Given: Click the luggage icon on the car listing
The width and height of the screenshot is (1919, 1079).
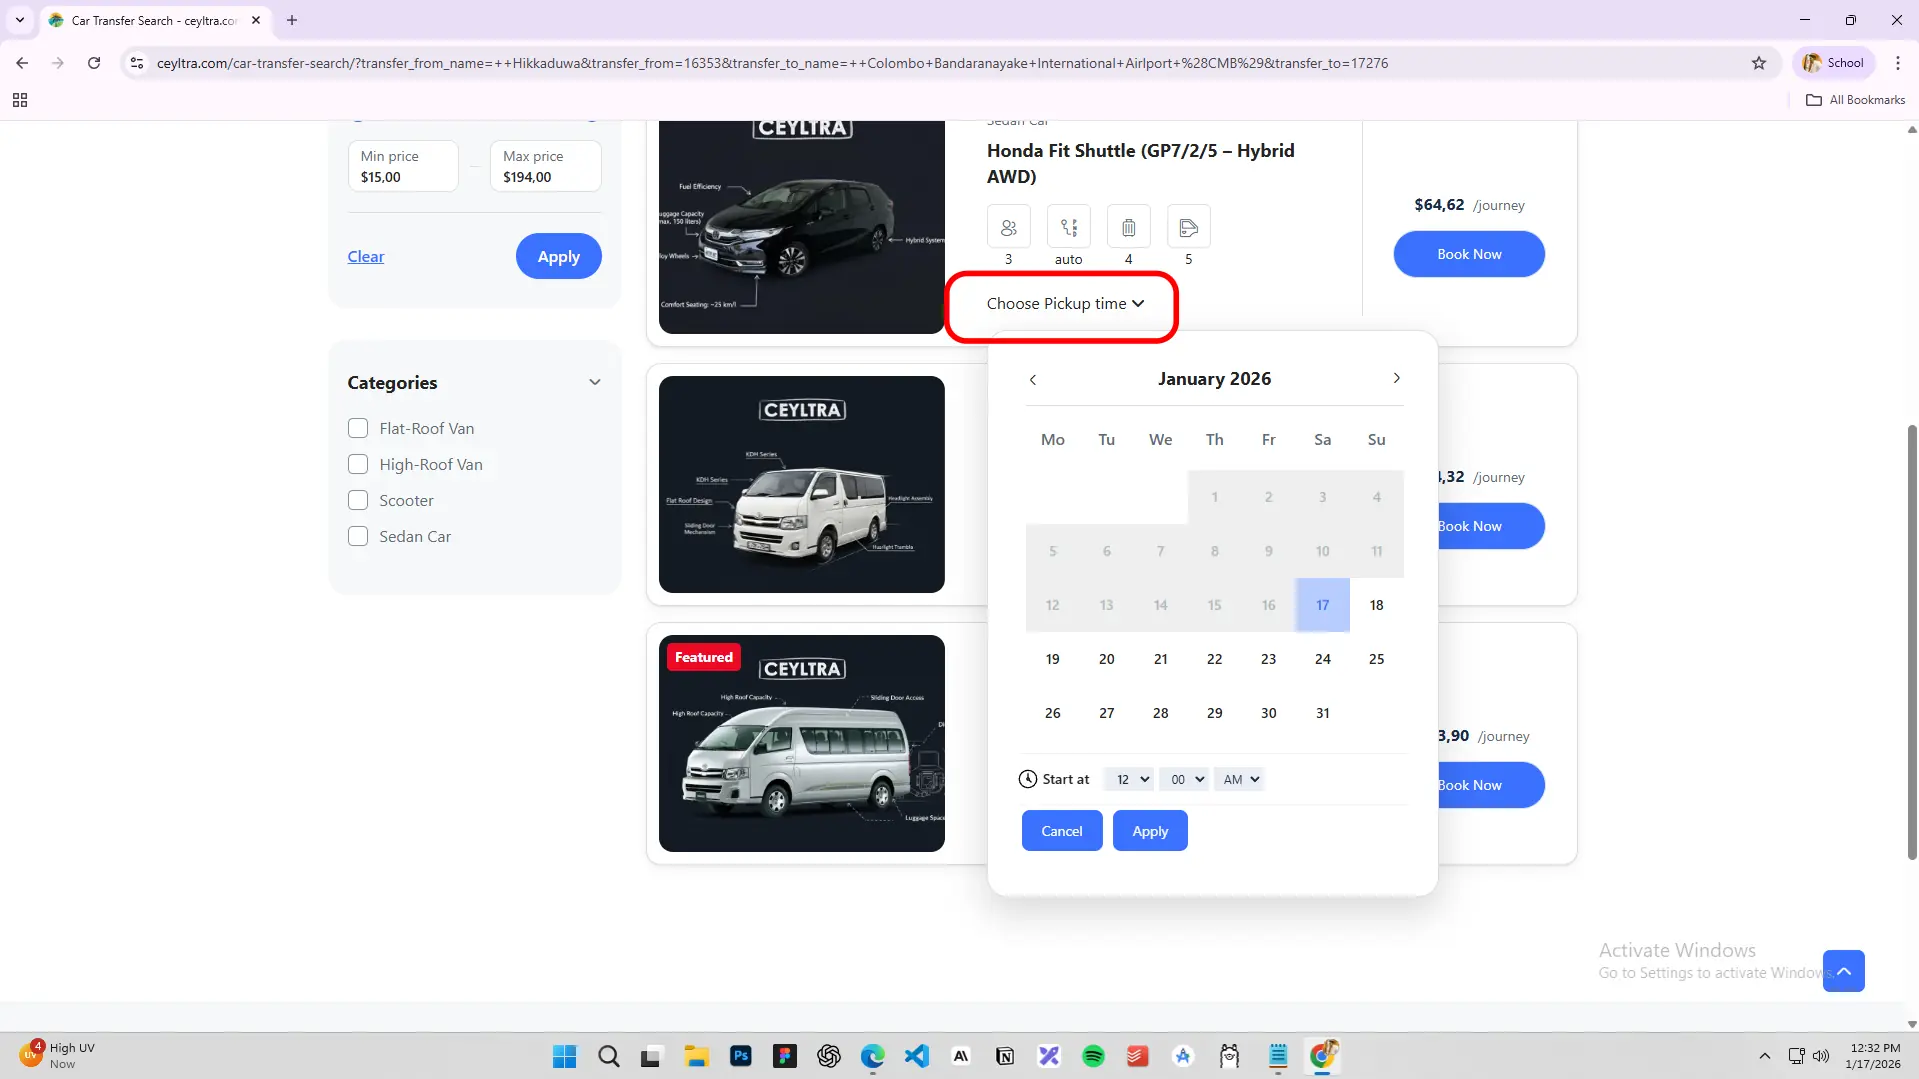Looking at the screenshot, I should [1128, 228].
